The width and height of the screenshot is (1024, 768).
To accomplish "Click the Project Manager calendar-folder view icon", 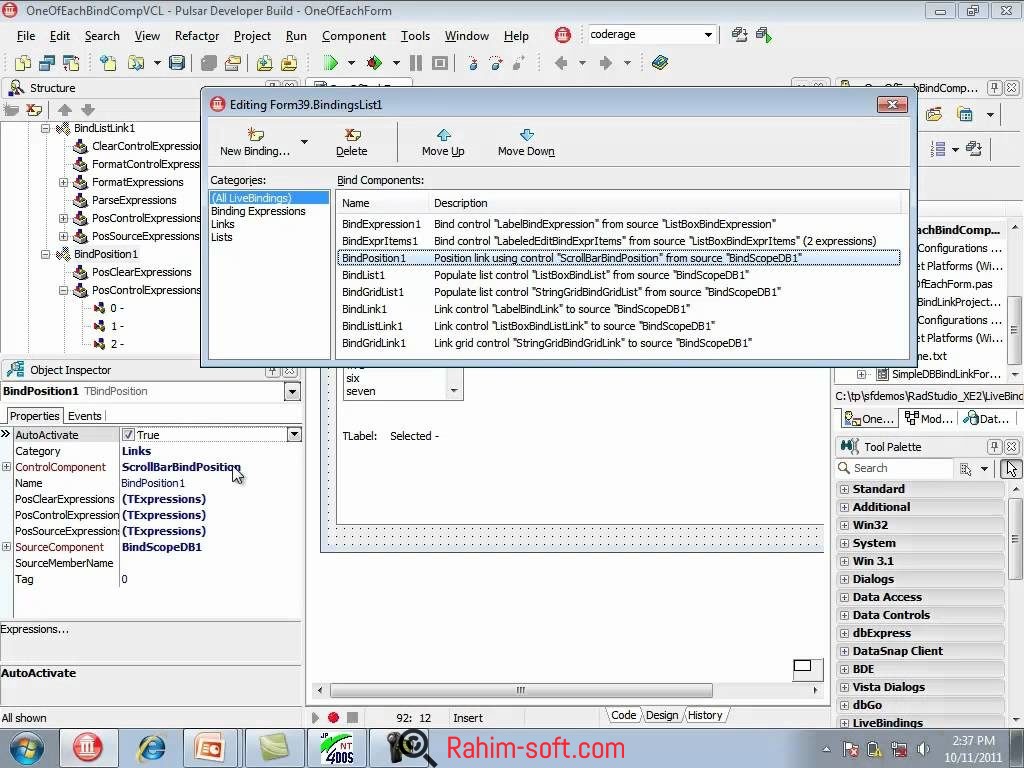I will click(x=965, y=114).
